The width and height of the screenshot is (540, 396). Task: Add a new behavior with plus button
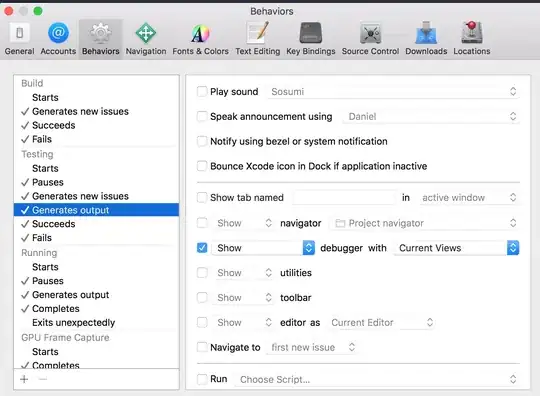(x=24, y=379)
